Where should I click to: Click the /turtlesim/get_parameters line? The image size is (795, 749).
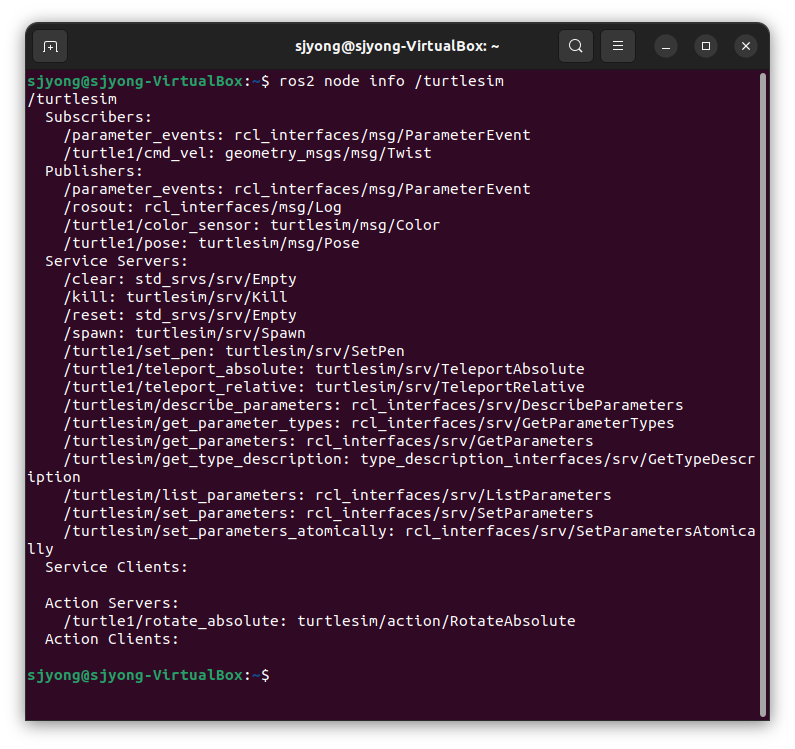click(x=328, y=441)
